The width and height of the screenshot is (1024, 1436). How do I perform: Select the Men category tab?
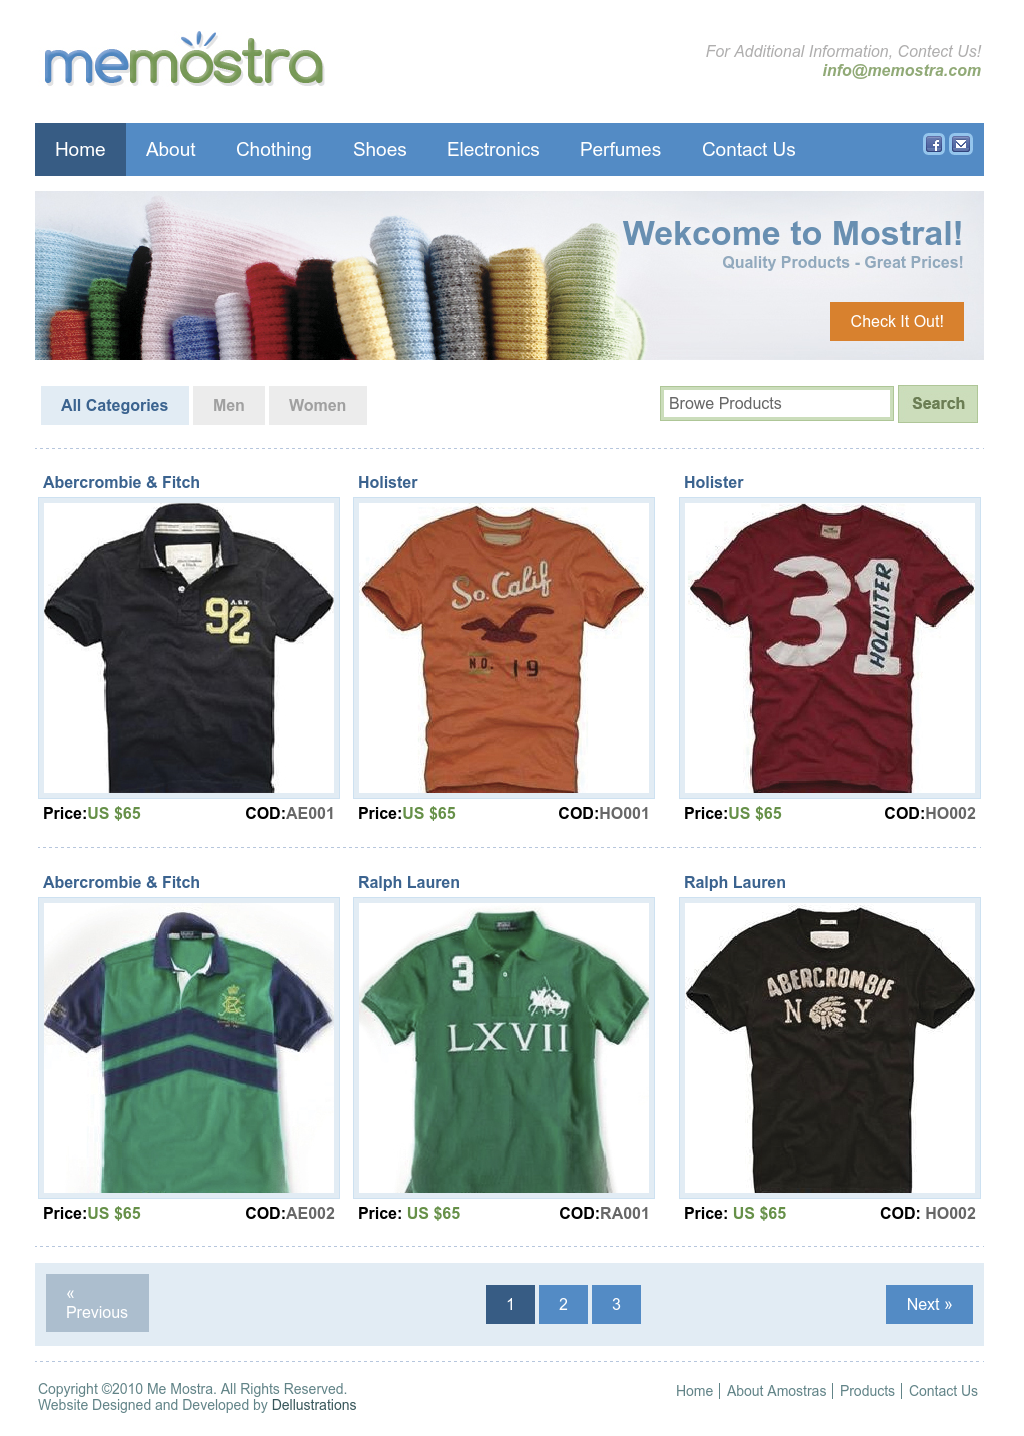click(x=229, y=405)
